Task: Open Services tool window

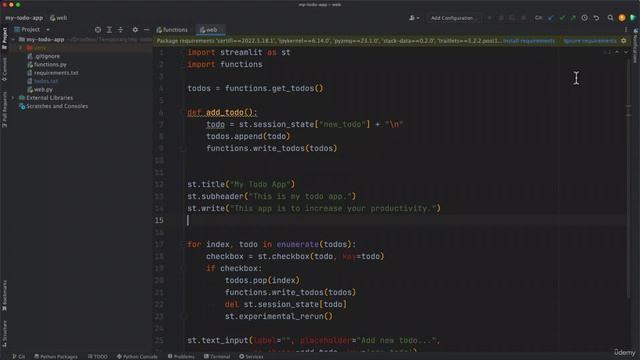Action: point(251,356)
